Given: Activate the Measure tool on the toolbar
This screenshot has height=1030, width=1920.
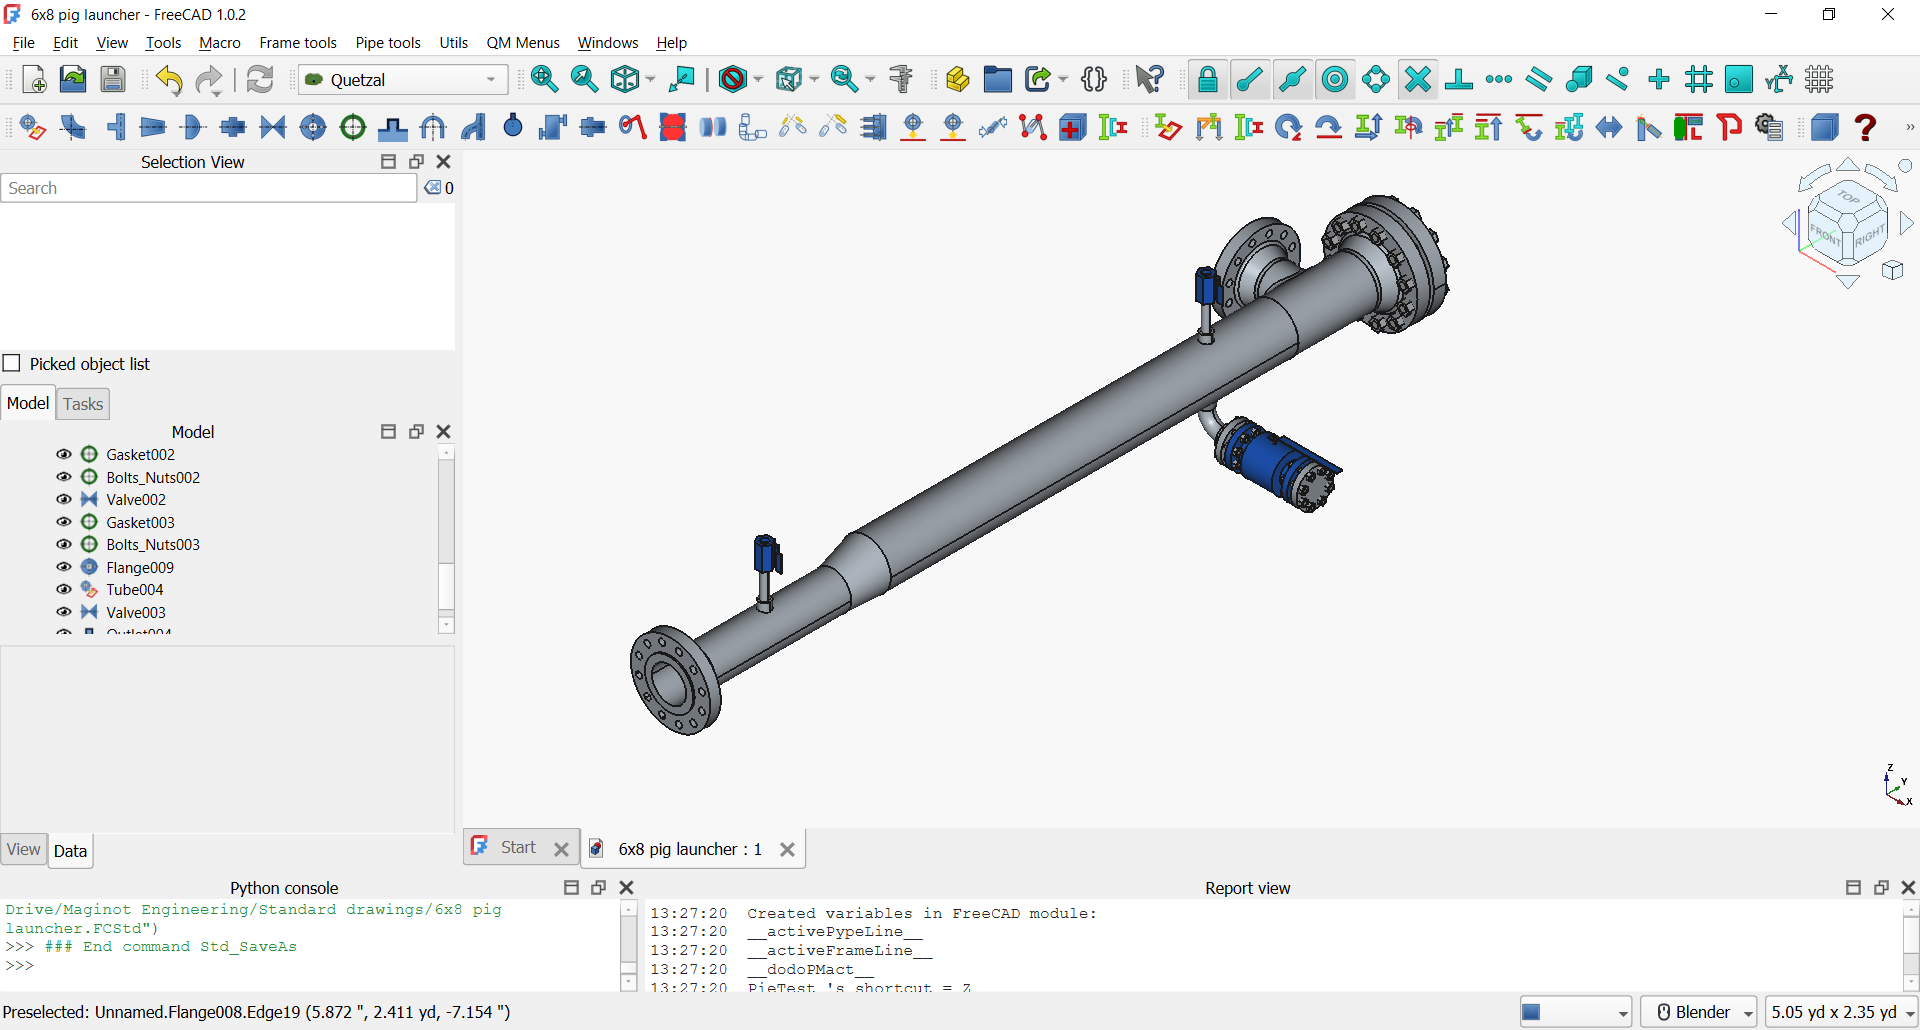Looking at the screenshot, I should tap(901, 79).
